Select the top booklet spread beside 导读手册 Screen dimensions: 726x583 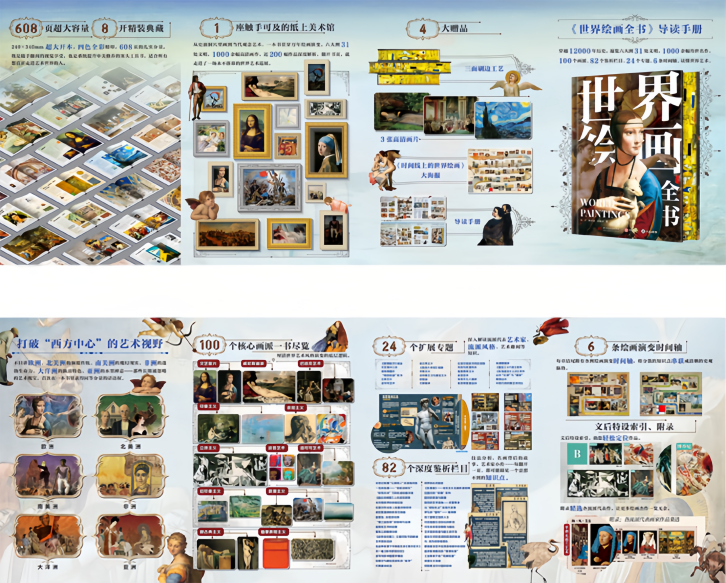[413, 208]
